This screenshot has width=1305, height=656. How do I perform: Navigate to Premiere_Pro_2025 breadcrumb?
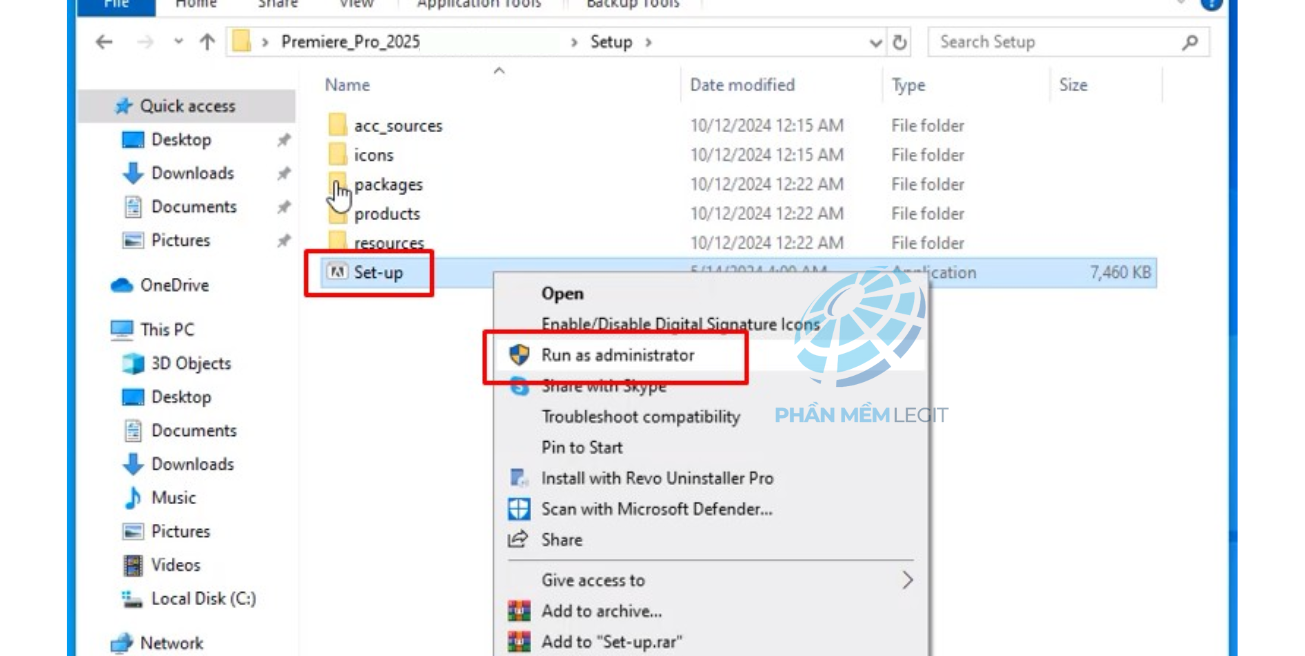coord(350,42)
